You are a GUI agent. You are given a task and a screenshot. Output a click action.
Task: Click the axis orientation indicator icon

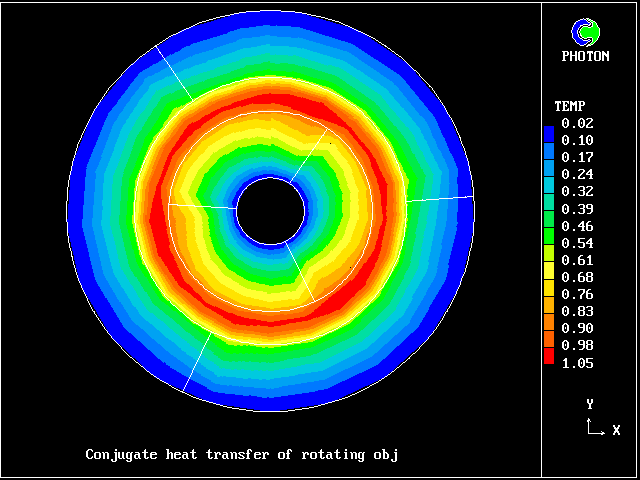click(594, 428)
